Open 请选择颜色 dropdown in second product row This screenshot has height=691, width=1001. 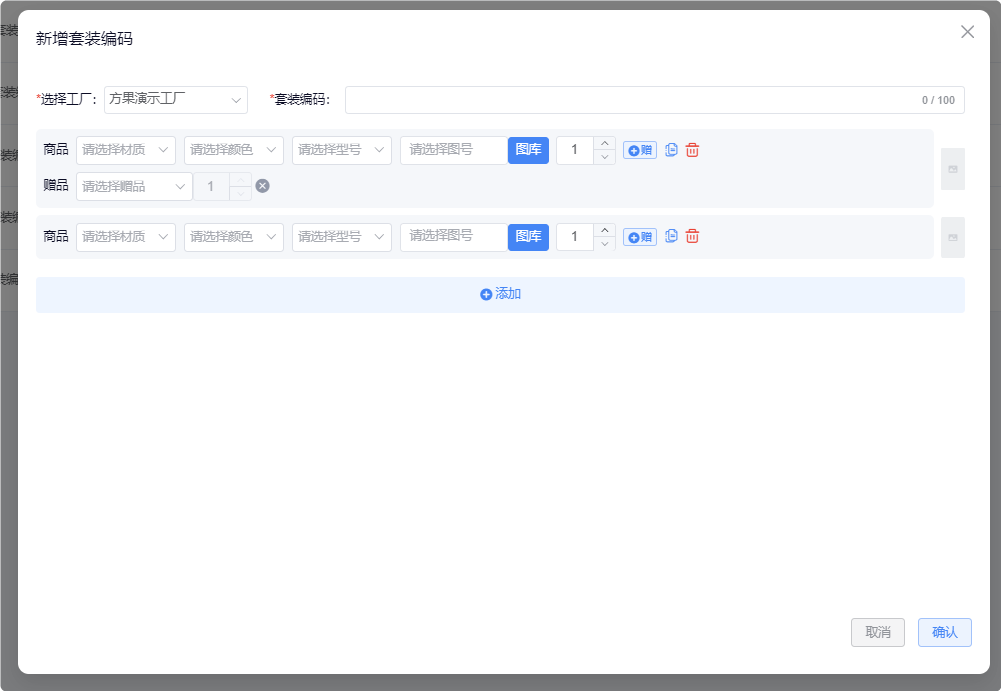click(234, 237)
